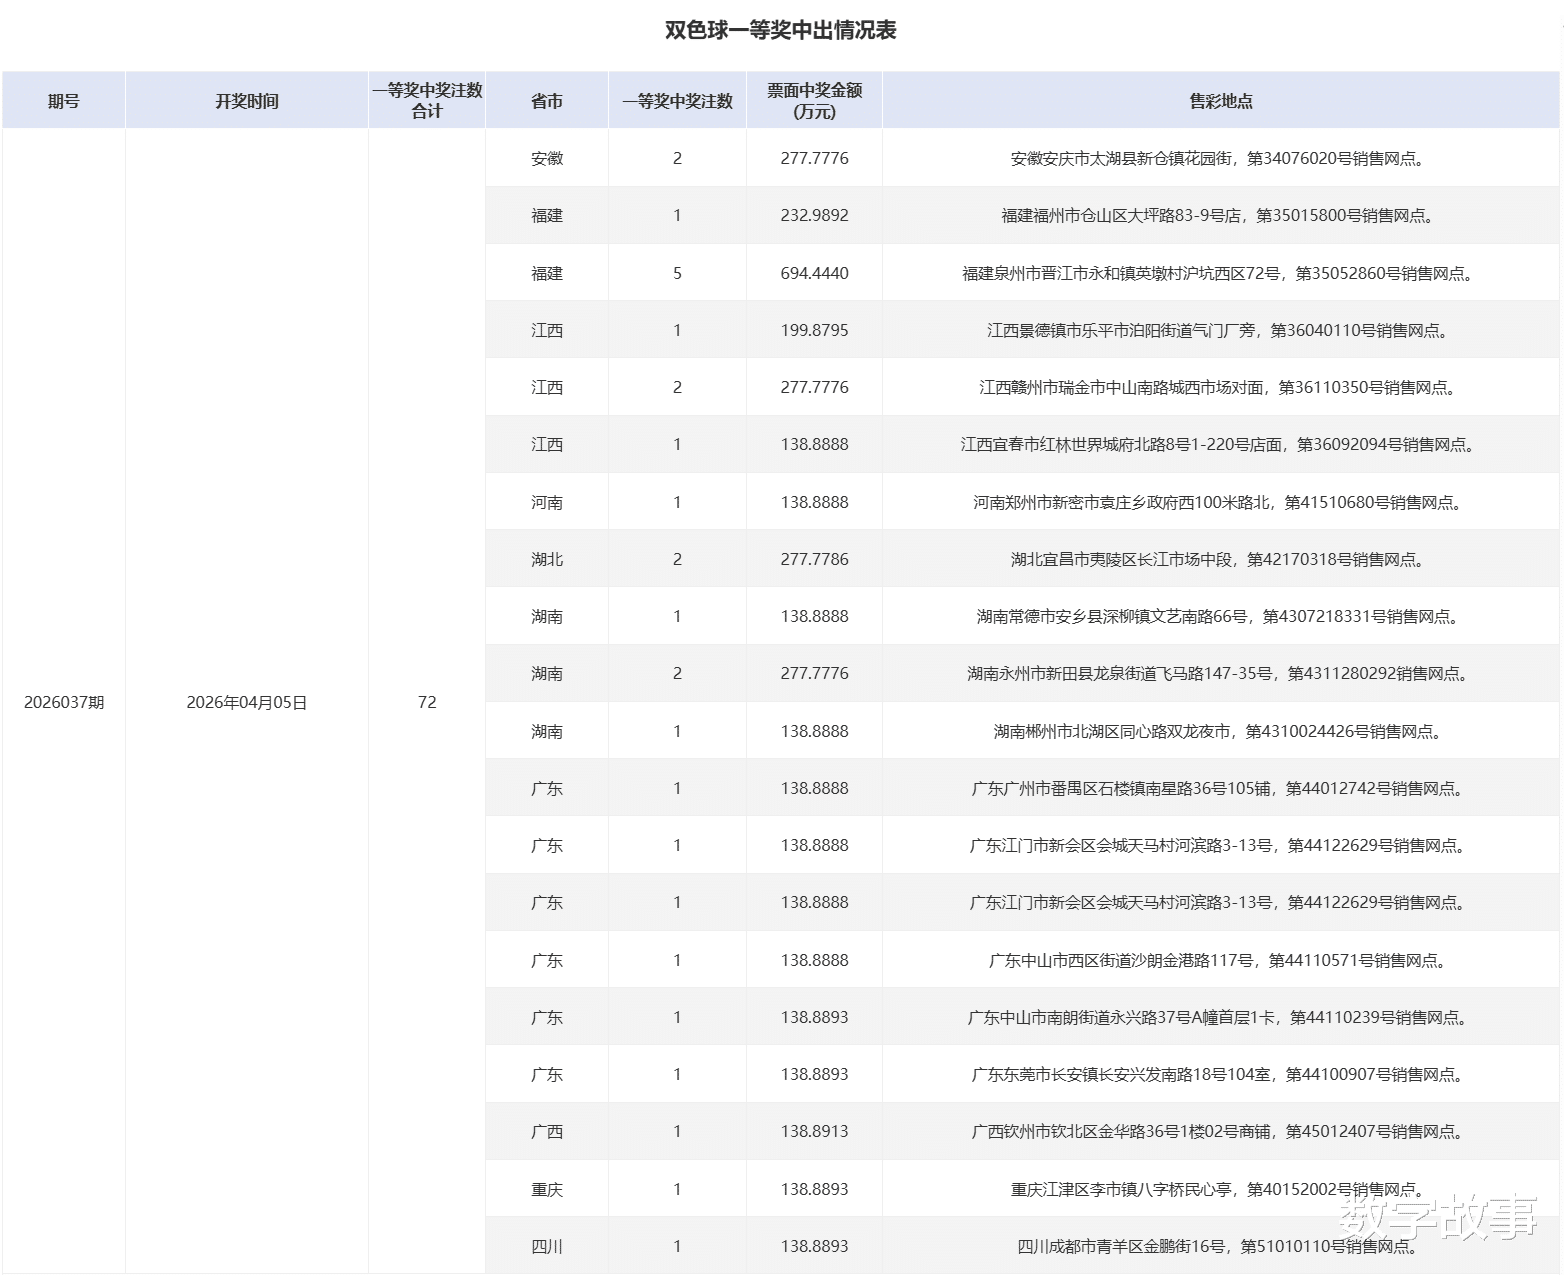The width and height of the screenshot is (1564, 1275).
Task: Click the address "广东中山市西区街道沙朗金港路117号" cell
Action: [x=1221, y=960]
